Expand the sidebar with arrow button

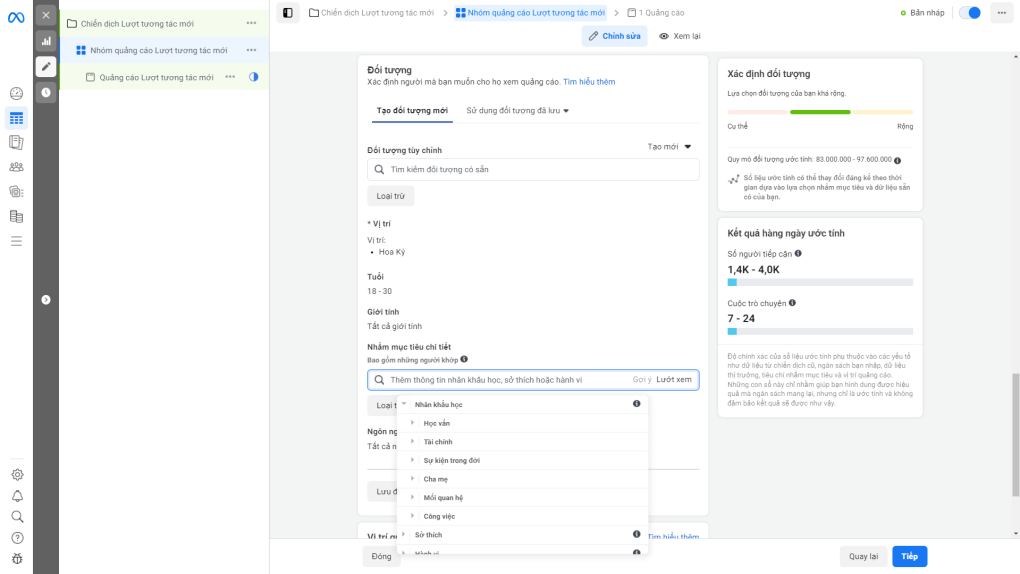click(x=46, y=300)
